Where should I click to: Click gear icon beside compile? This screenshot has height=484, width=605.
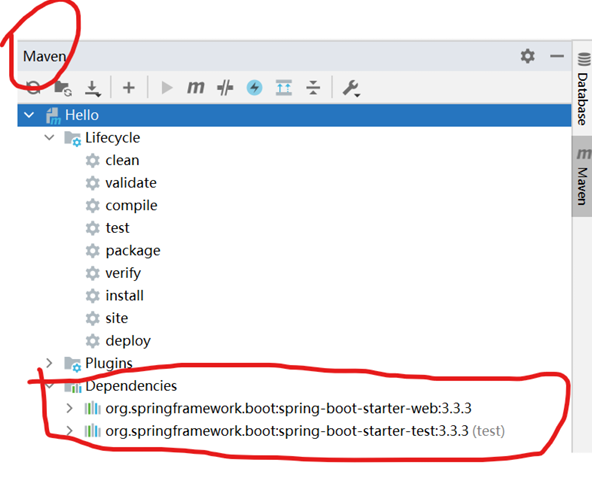click(x=93, y=205)
